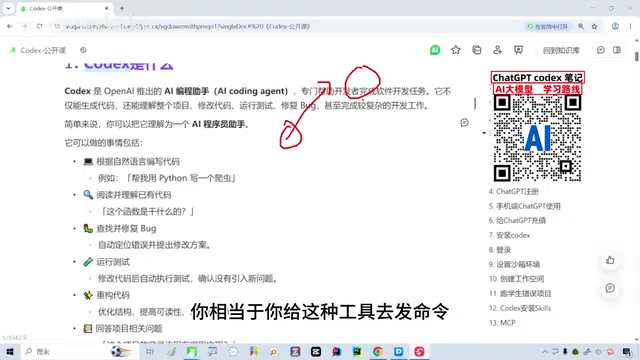Open the comments icon in the document header
Image resolution: width=640 pixels, height=360 pixels.
(x=600, y=50)
